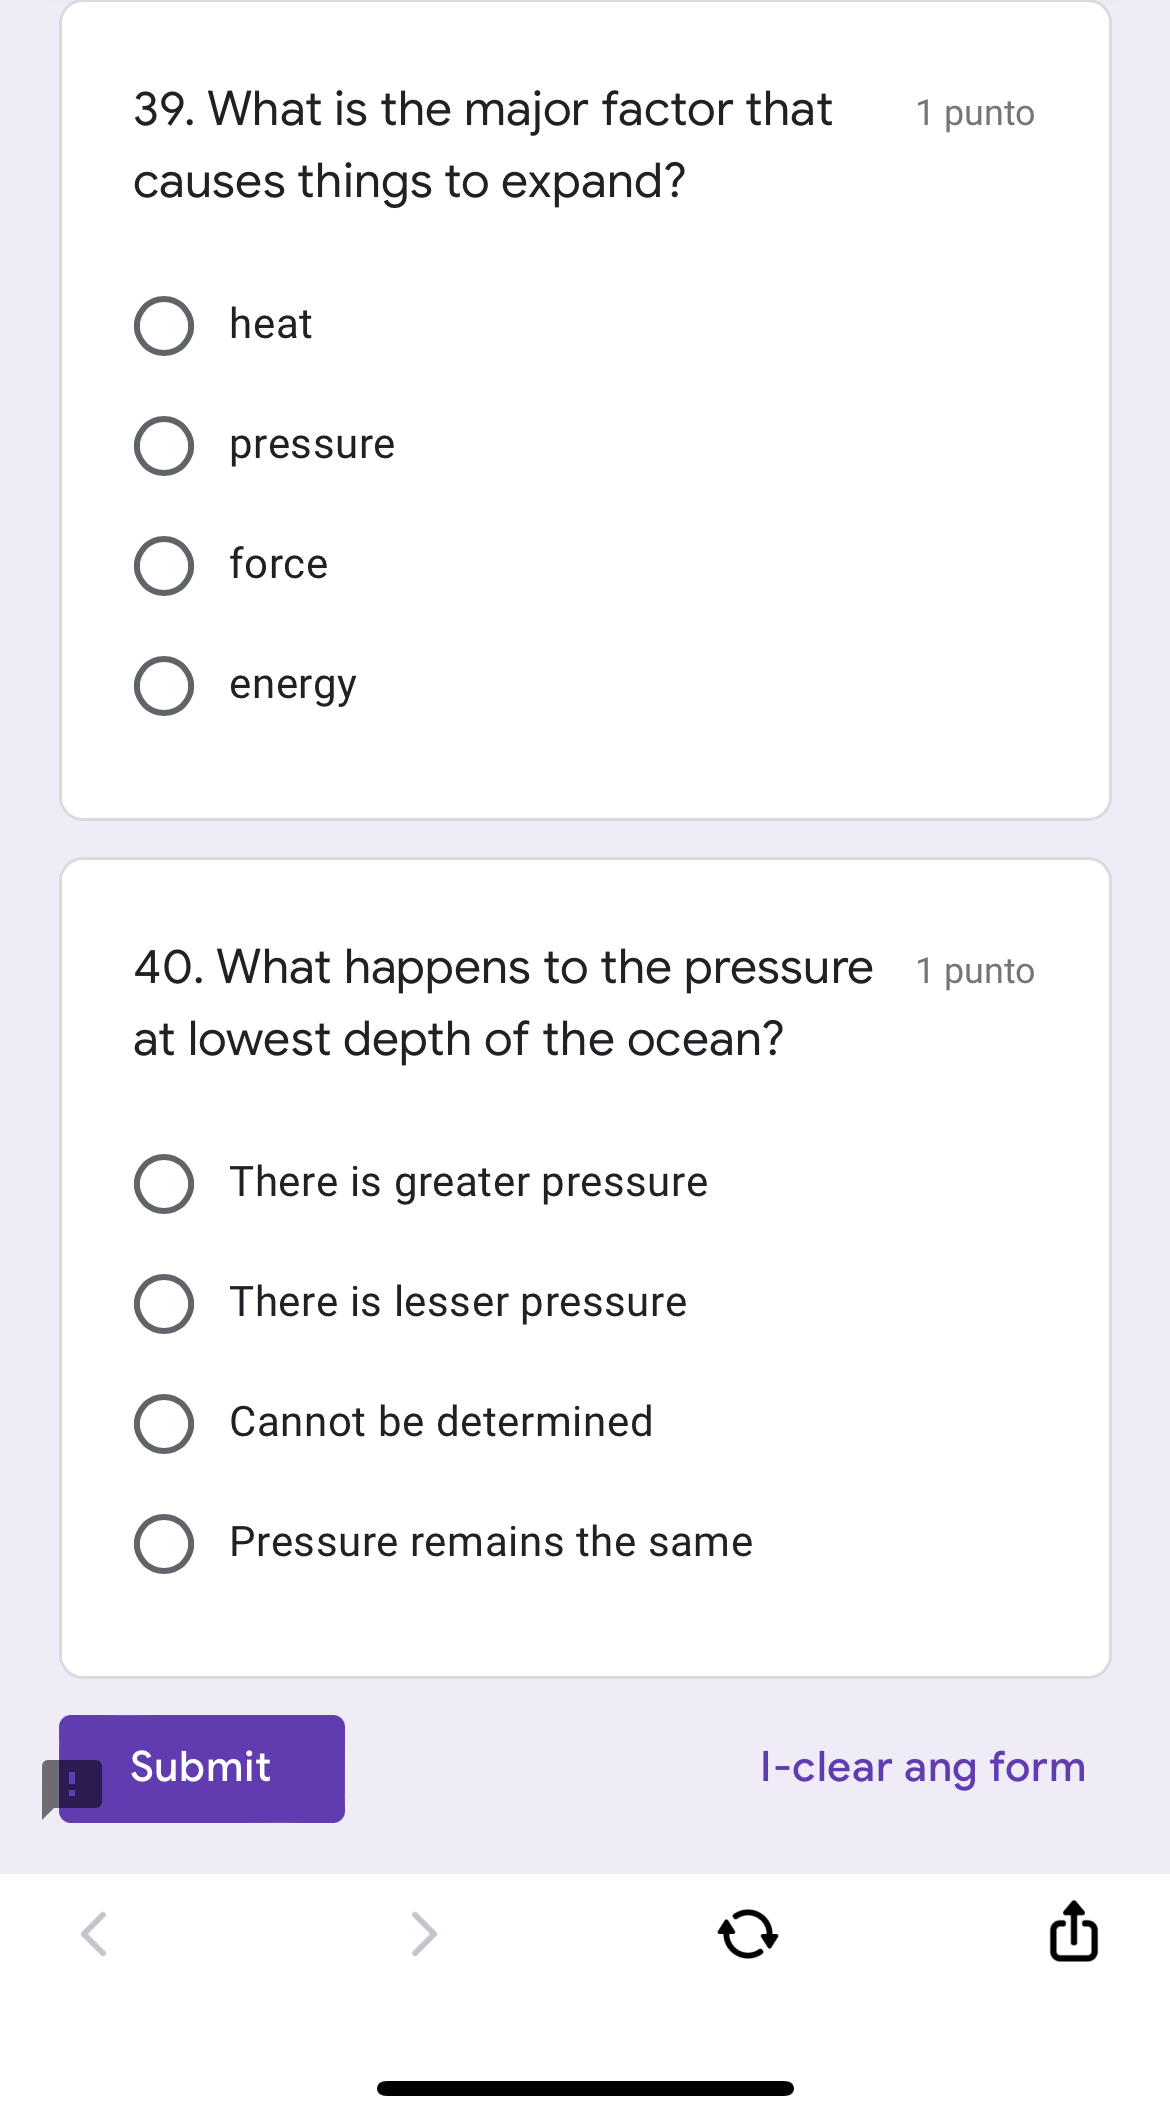Tap the forward navigation chevron

coord(421,1932)
